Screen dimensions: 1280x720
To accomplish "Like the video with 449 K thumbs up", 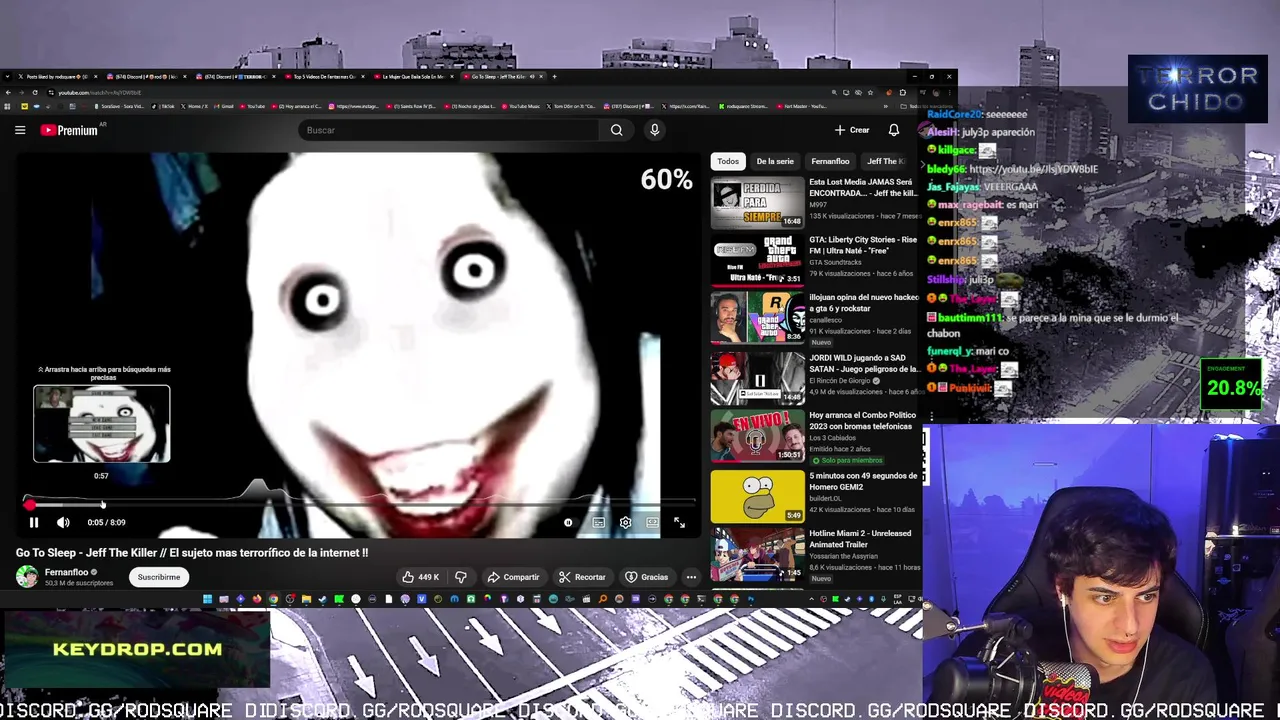I will [x=420, y=577].
